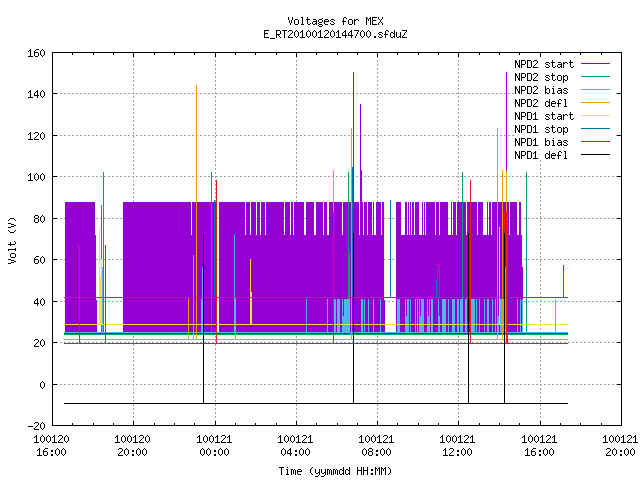Click the x-axis label 100121 04:00
The image size is (640, 480).
(x=295, y=446)
